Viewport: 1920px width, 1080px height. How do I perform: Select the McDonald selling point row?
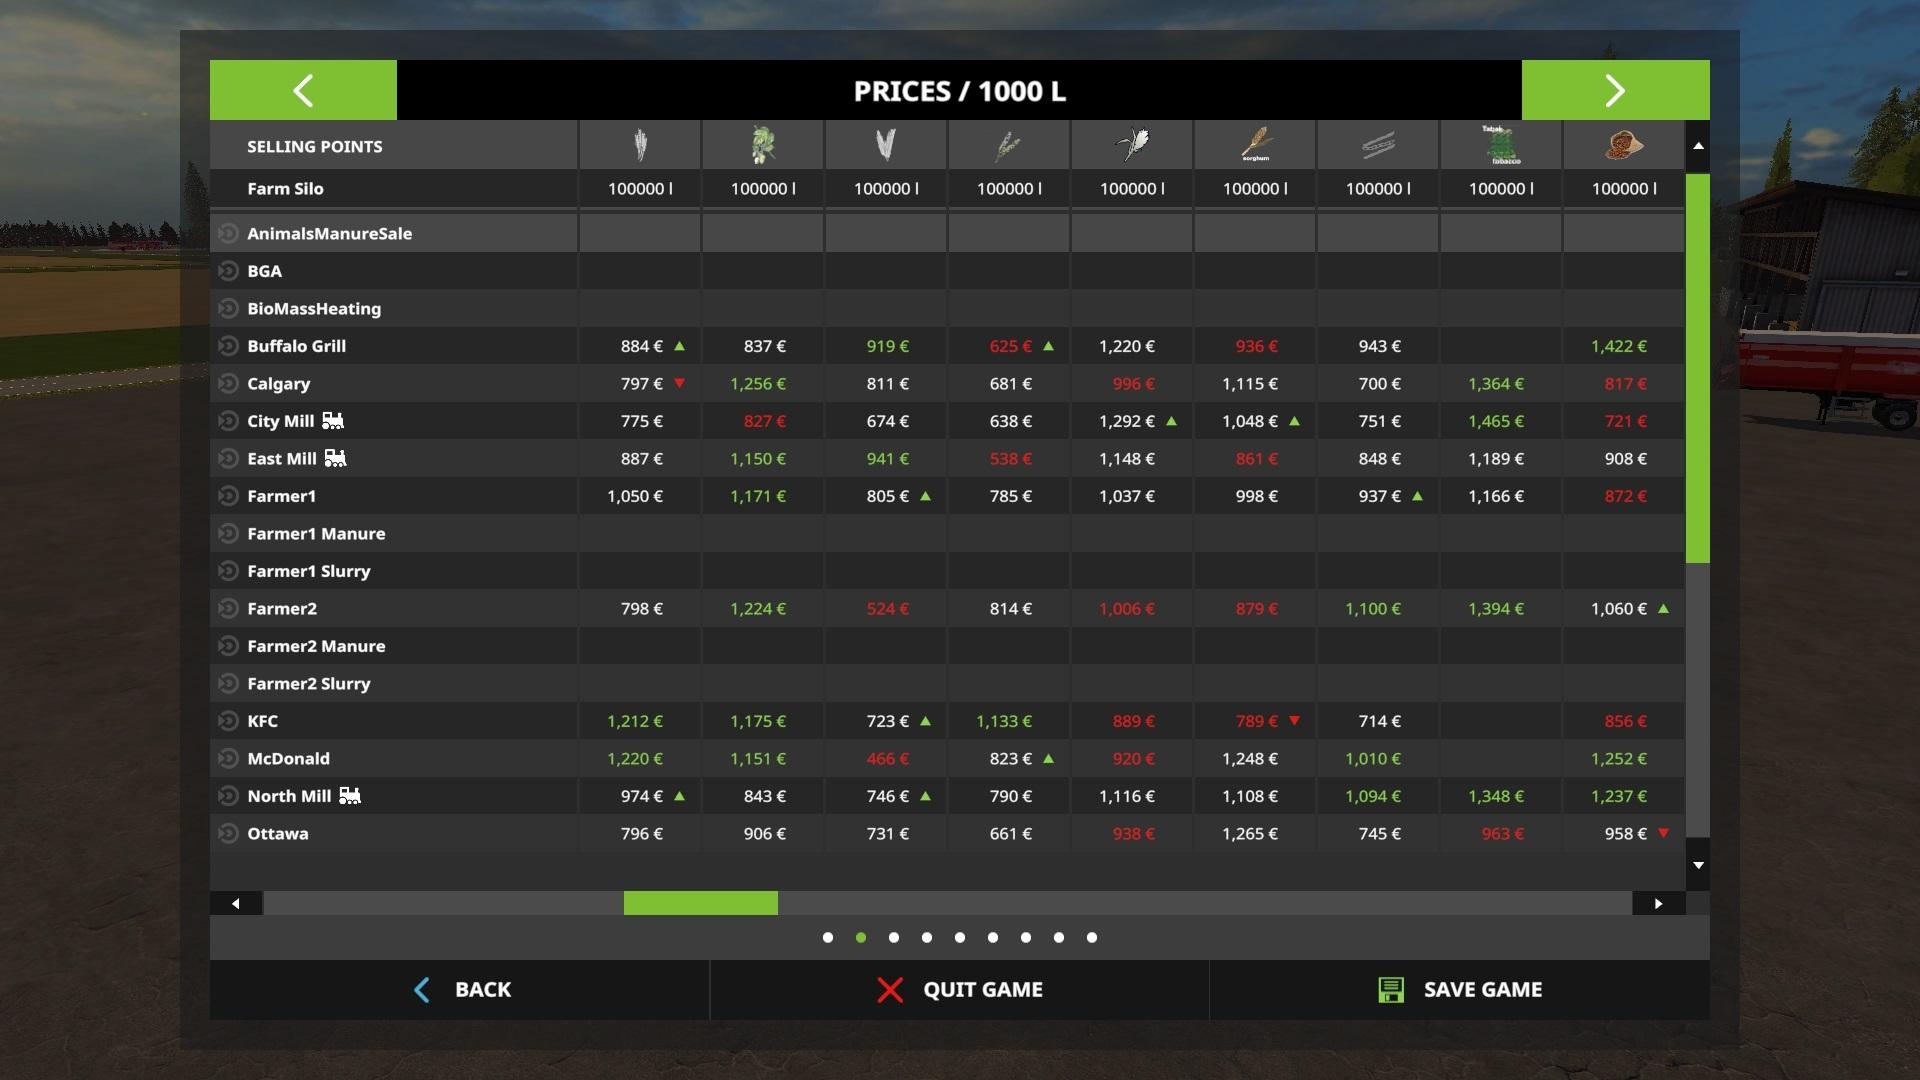click(x=289, y=759)
